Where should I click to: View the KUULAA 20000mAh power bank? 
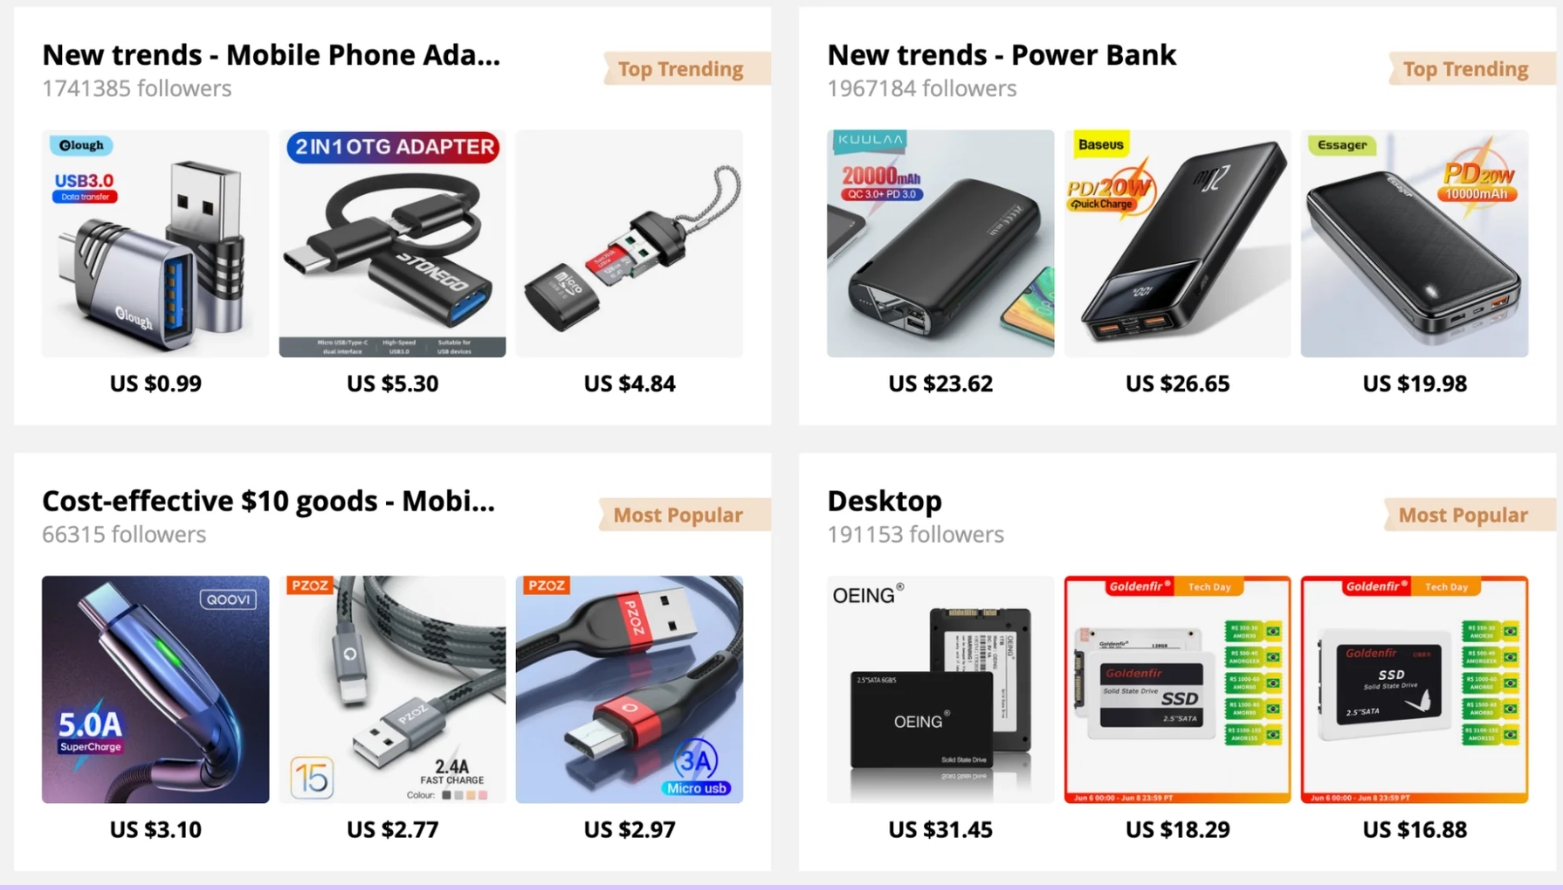click(x=940, y=243)
